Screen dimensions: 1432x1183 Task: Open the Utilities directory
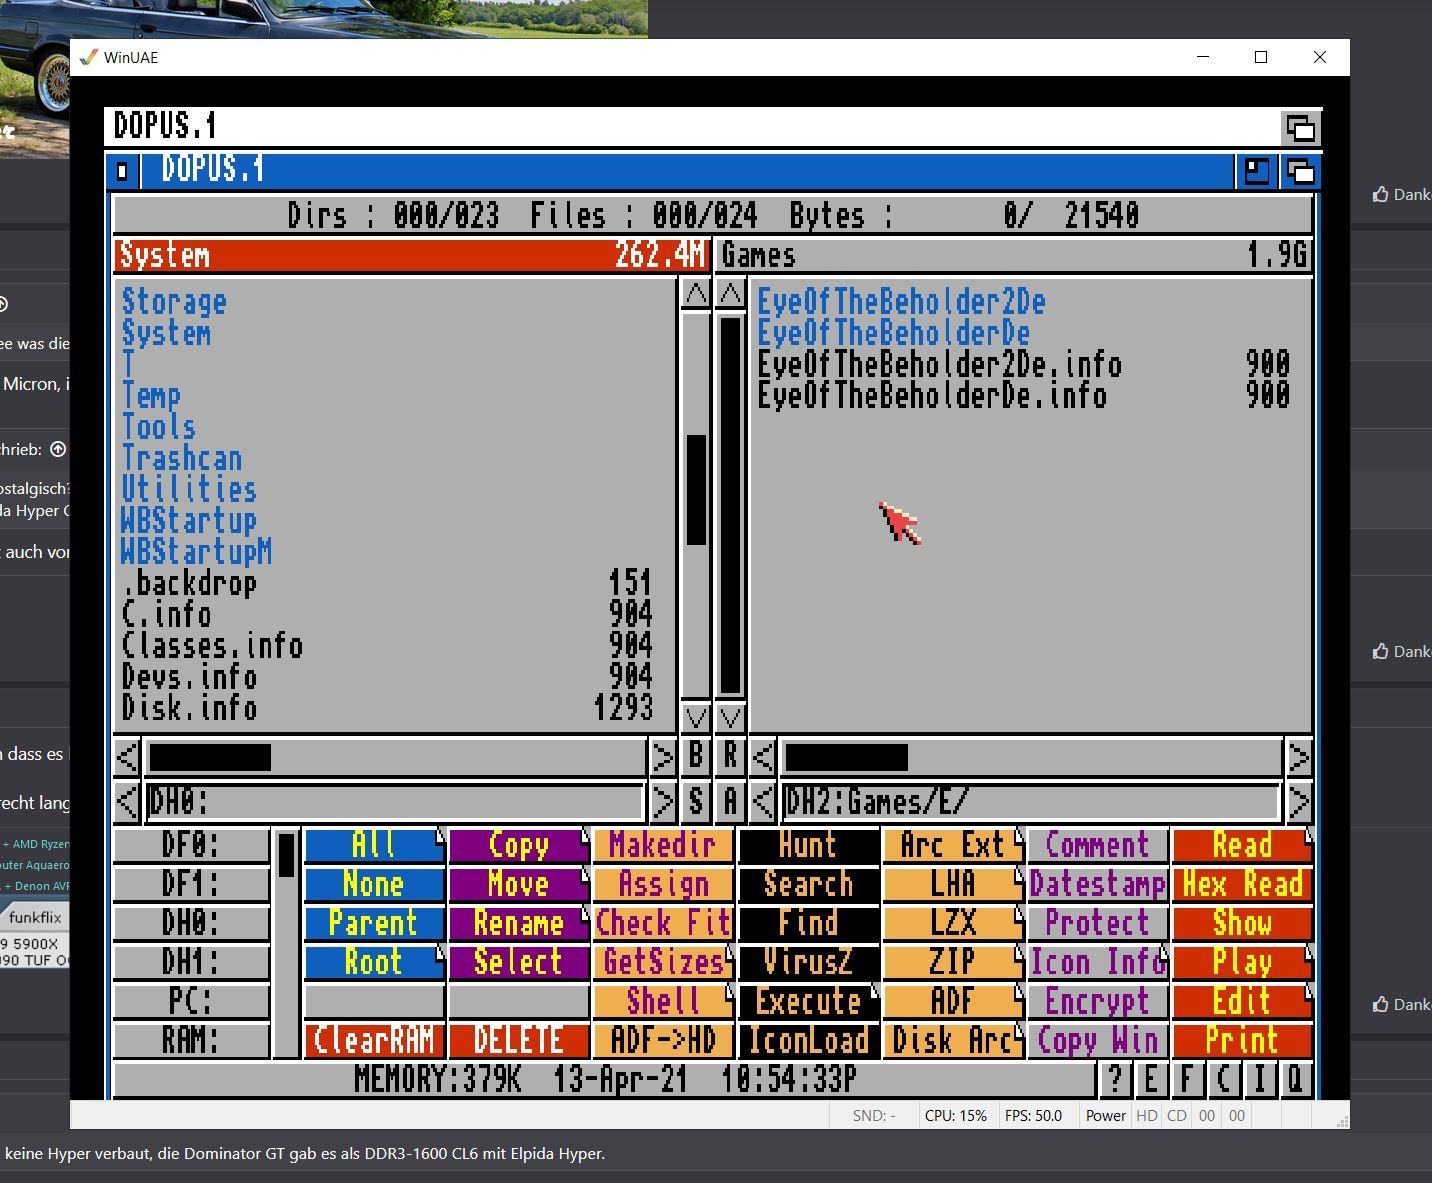[189, 489]
